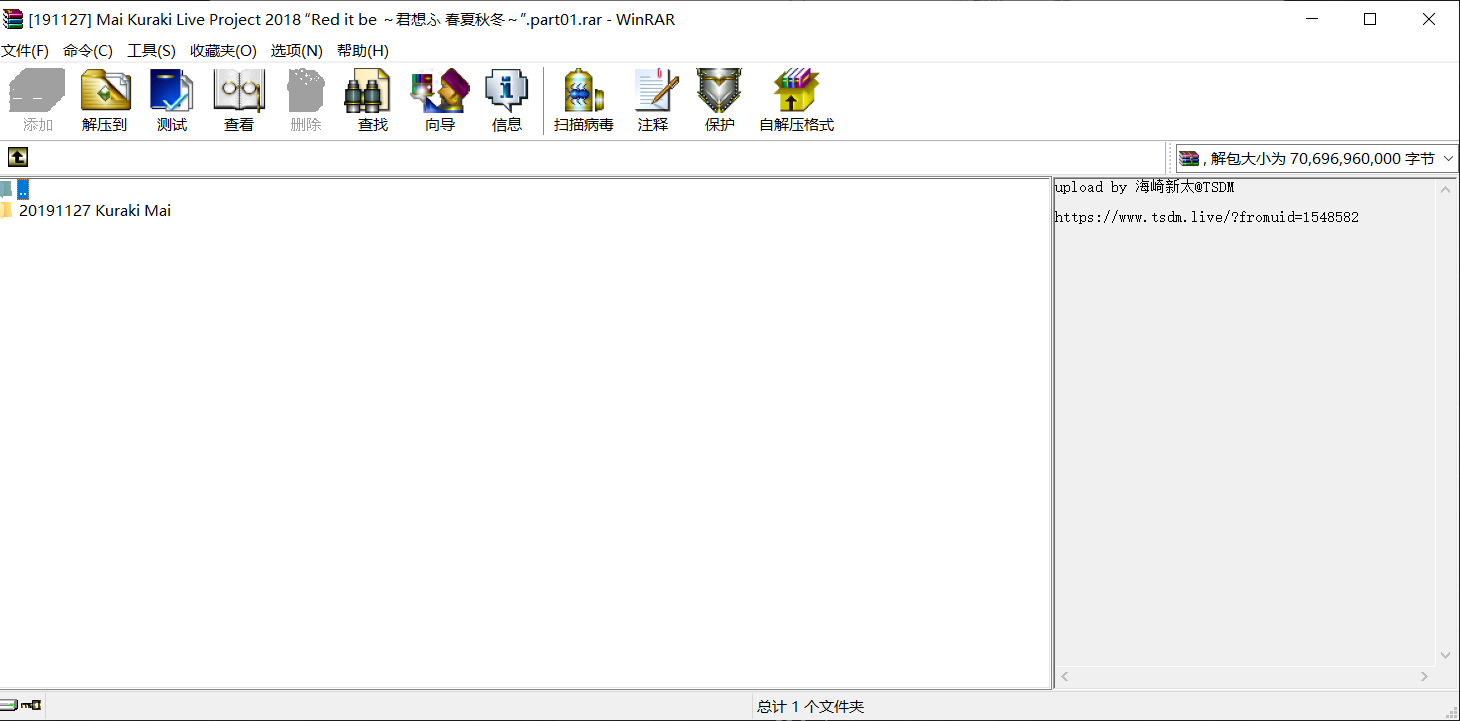Minimize the WinRAR window
The height and width of the screenshot is (721, 1460).
(1311, 19)
